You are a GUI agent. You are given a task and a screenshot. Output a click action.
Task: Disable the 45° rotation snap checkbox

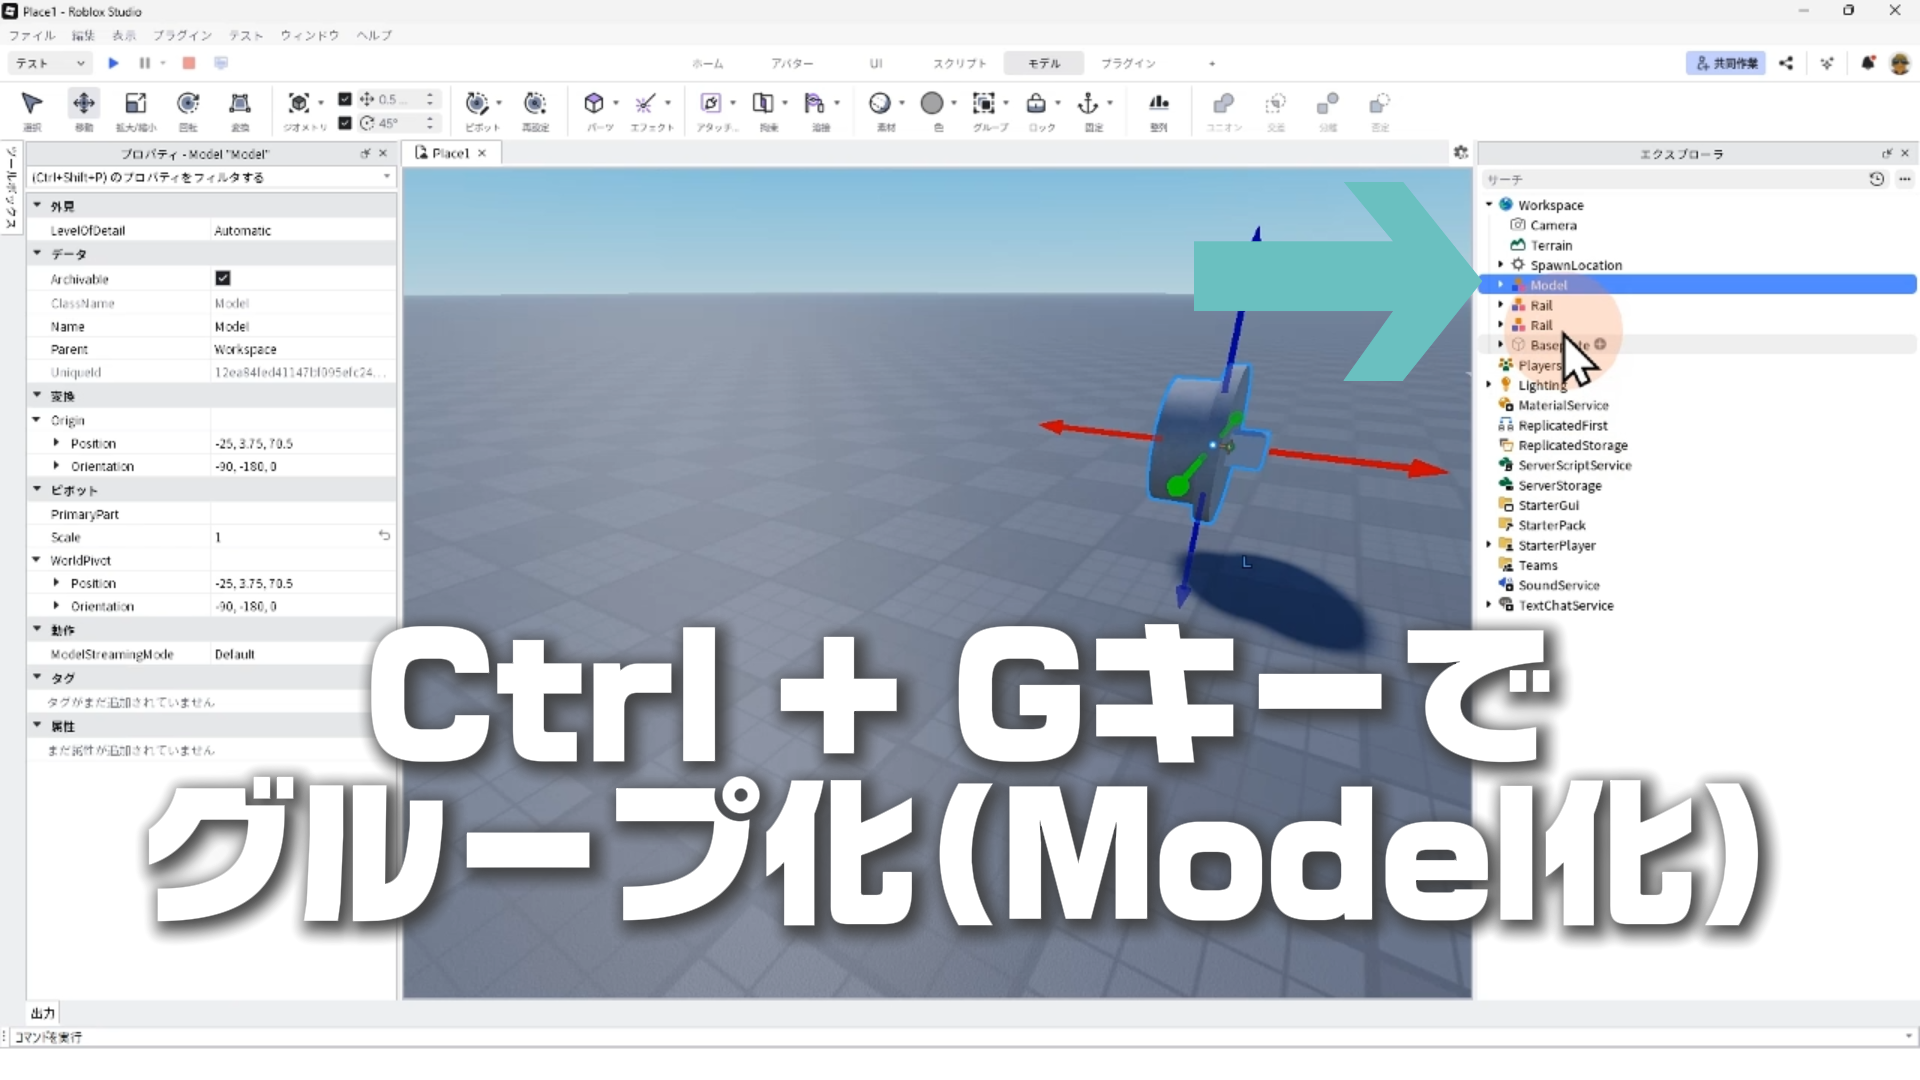[x=345, y=123]
